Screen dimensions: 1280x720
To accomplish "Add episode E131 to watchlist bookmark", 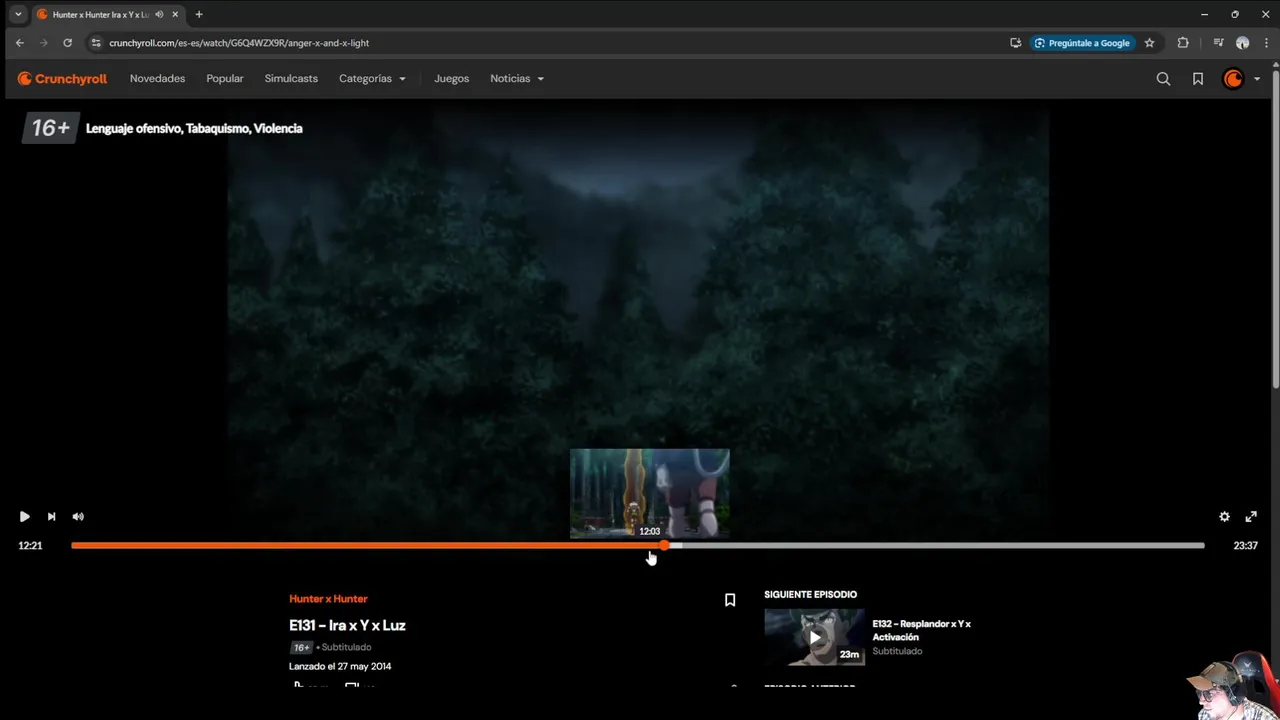I will point(730,600).
